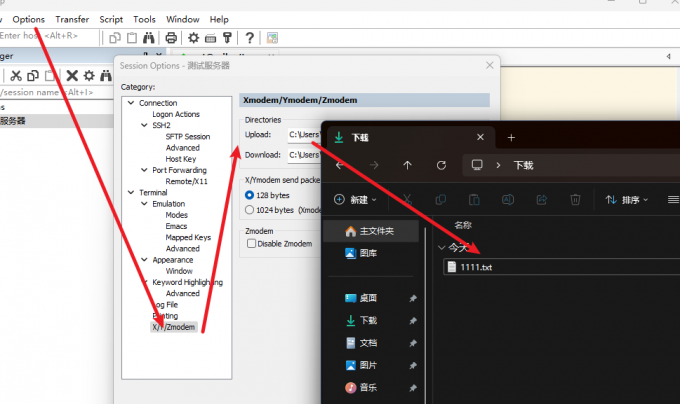Select Host Key category

click(181, 159)
